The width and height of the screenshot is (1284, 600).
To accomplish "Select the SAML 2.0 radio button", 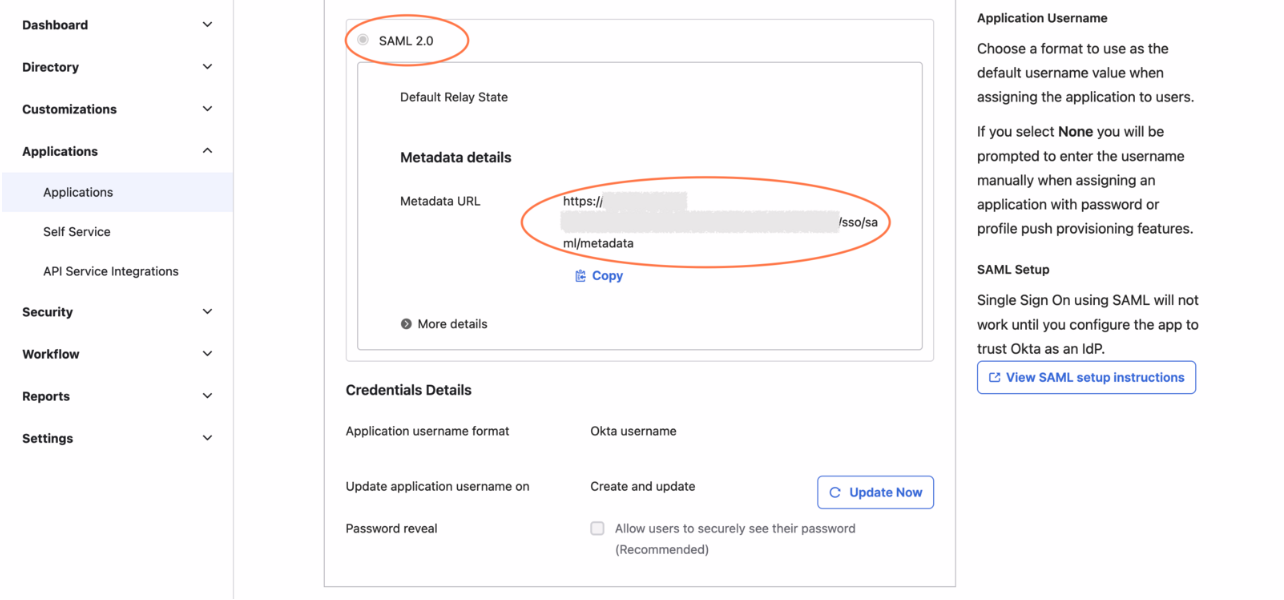I will click(x=363, y=41).
